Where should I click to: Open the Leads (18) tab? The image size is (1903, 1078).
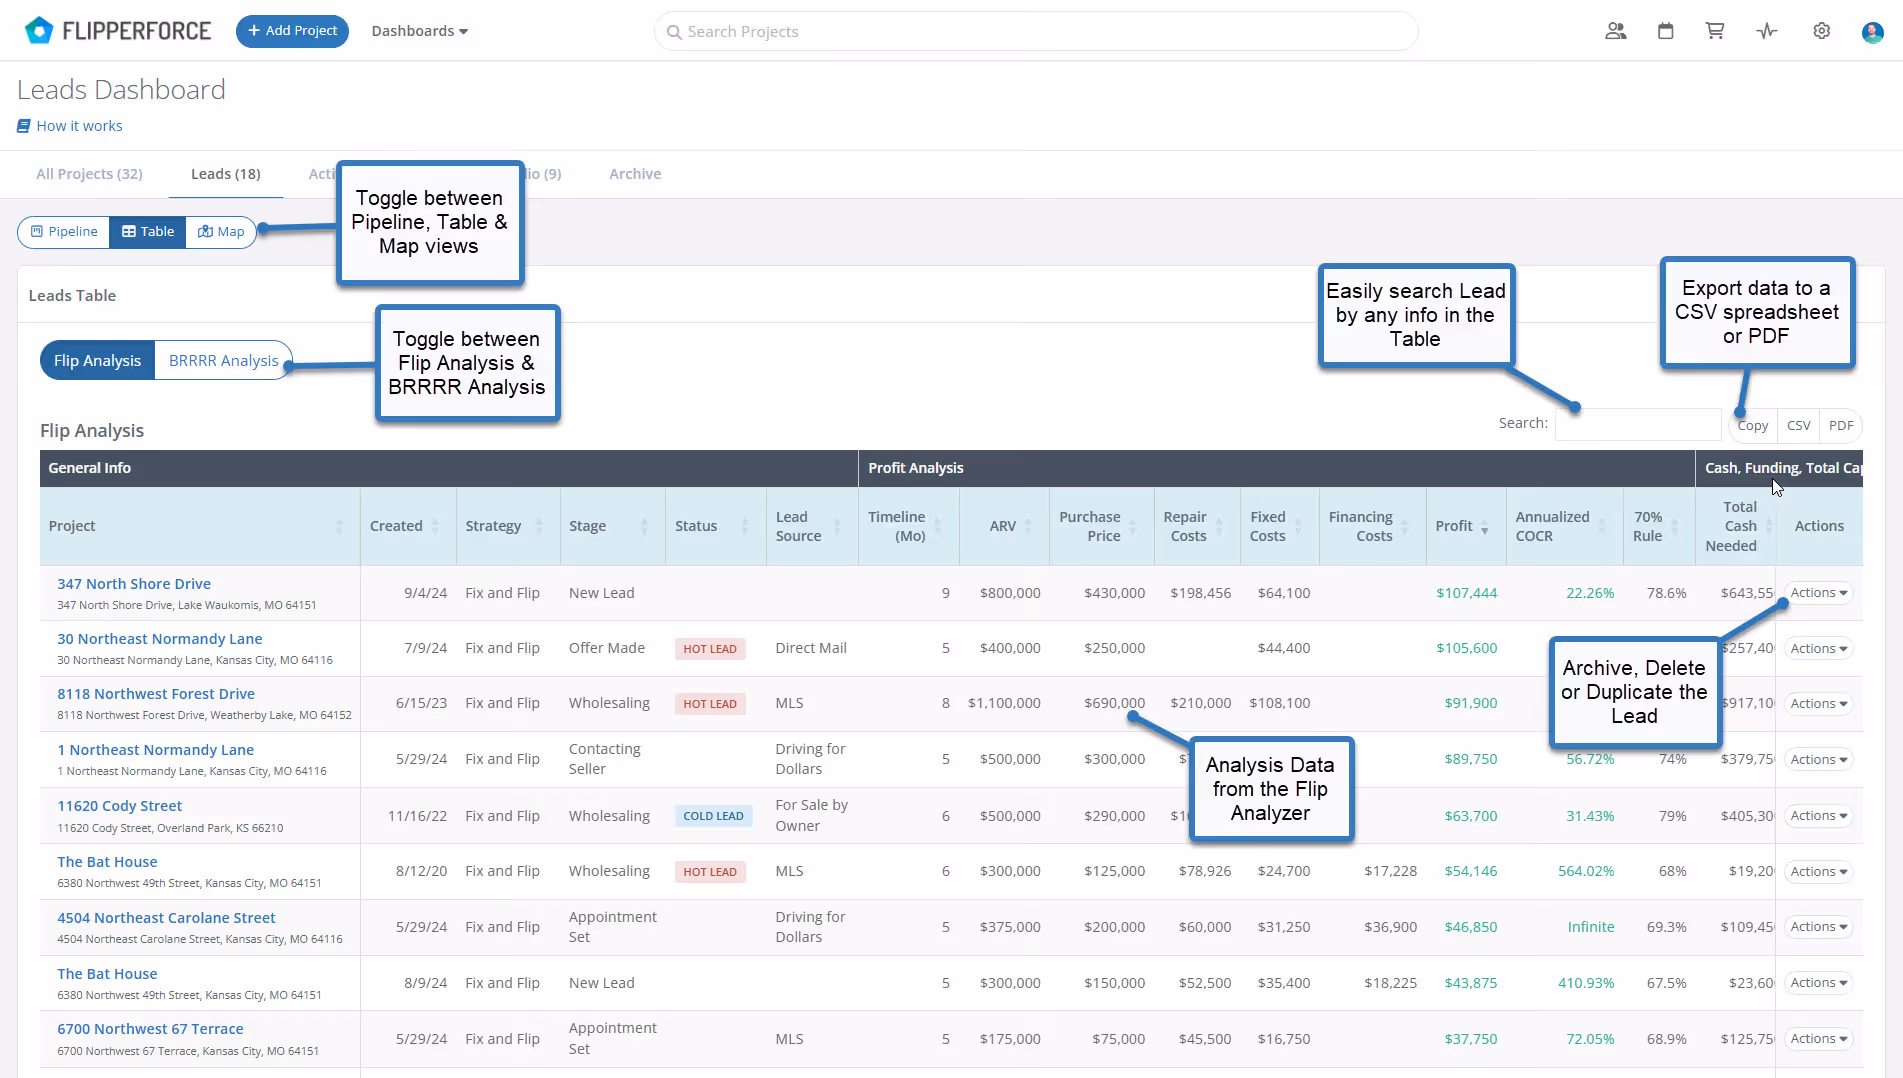click(x=226, y=174)
